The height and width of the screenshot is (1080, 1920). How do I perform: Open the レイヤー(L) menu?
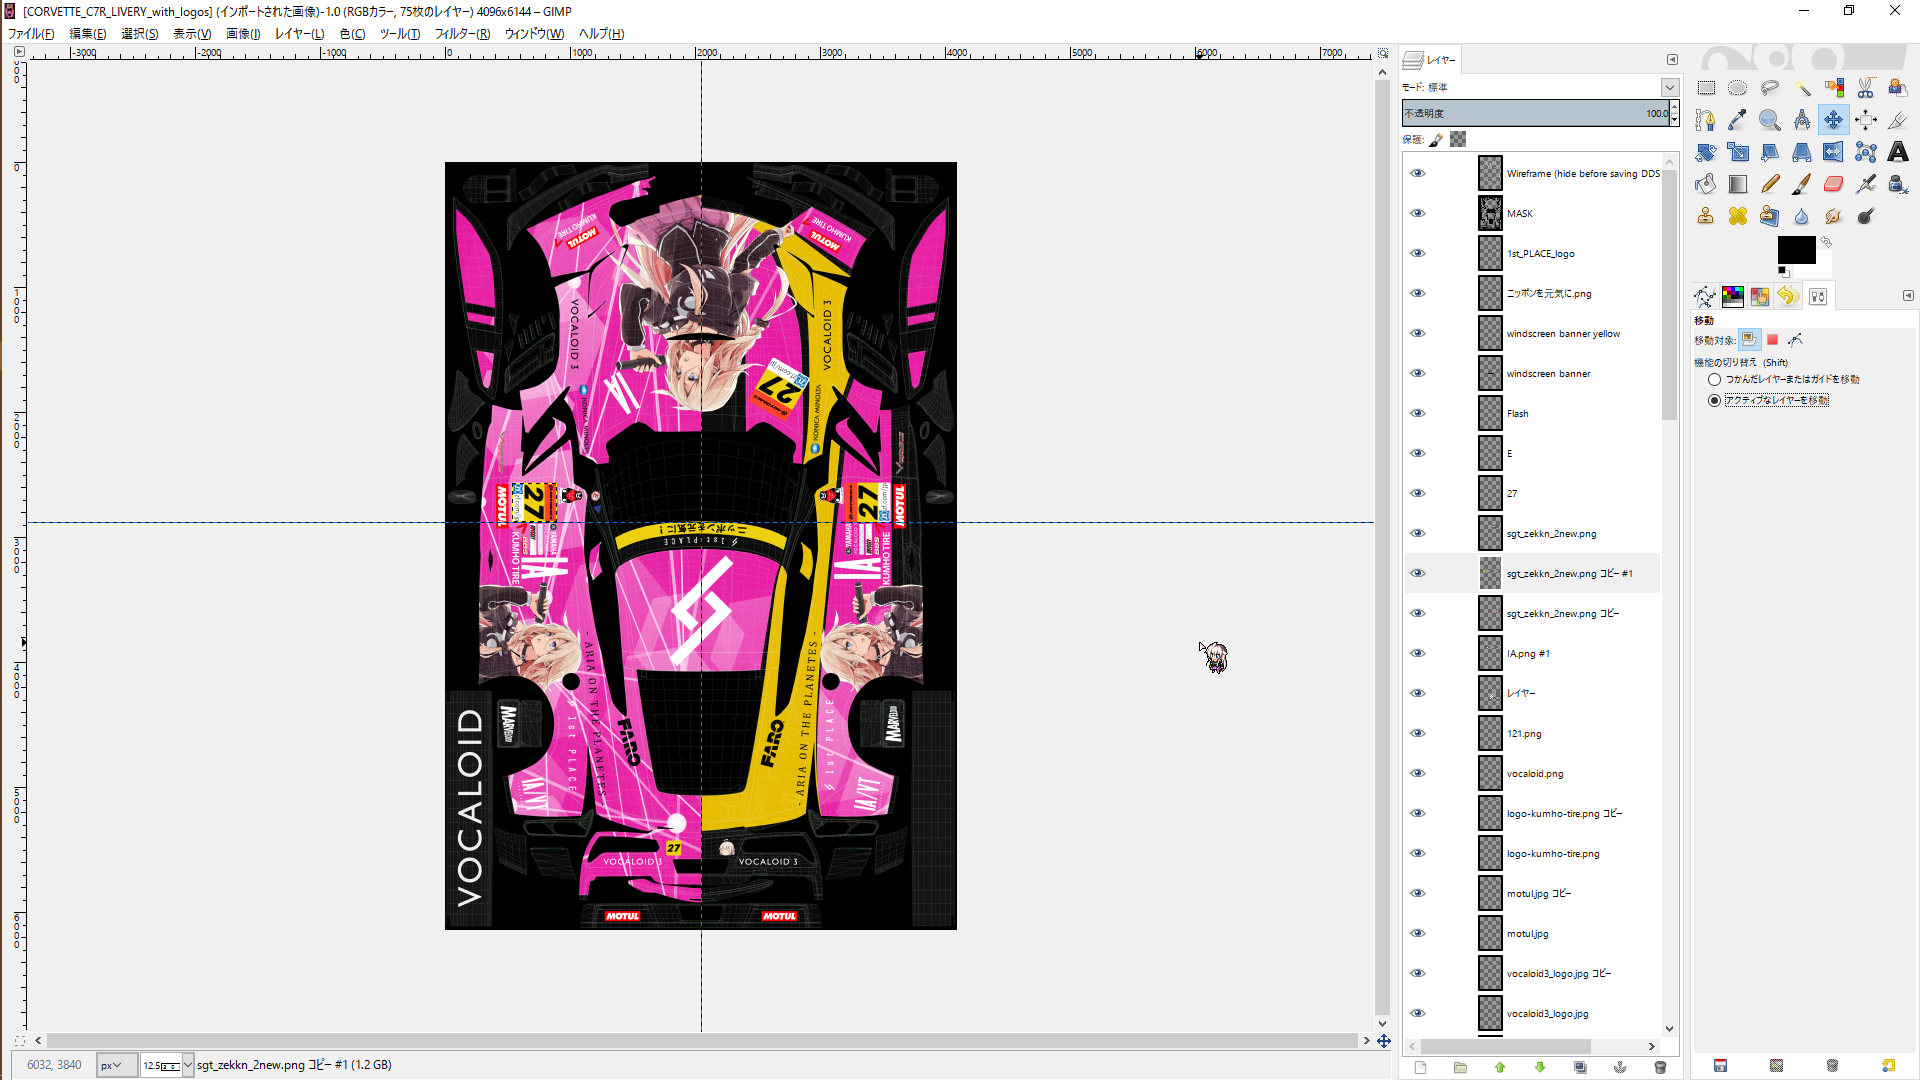(x=299, y=34)
